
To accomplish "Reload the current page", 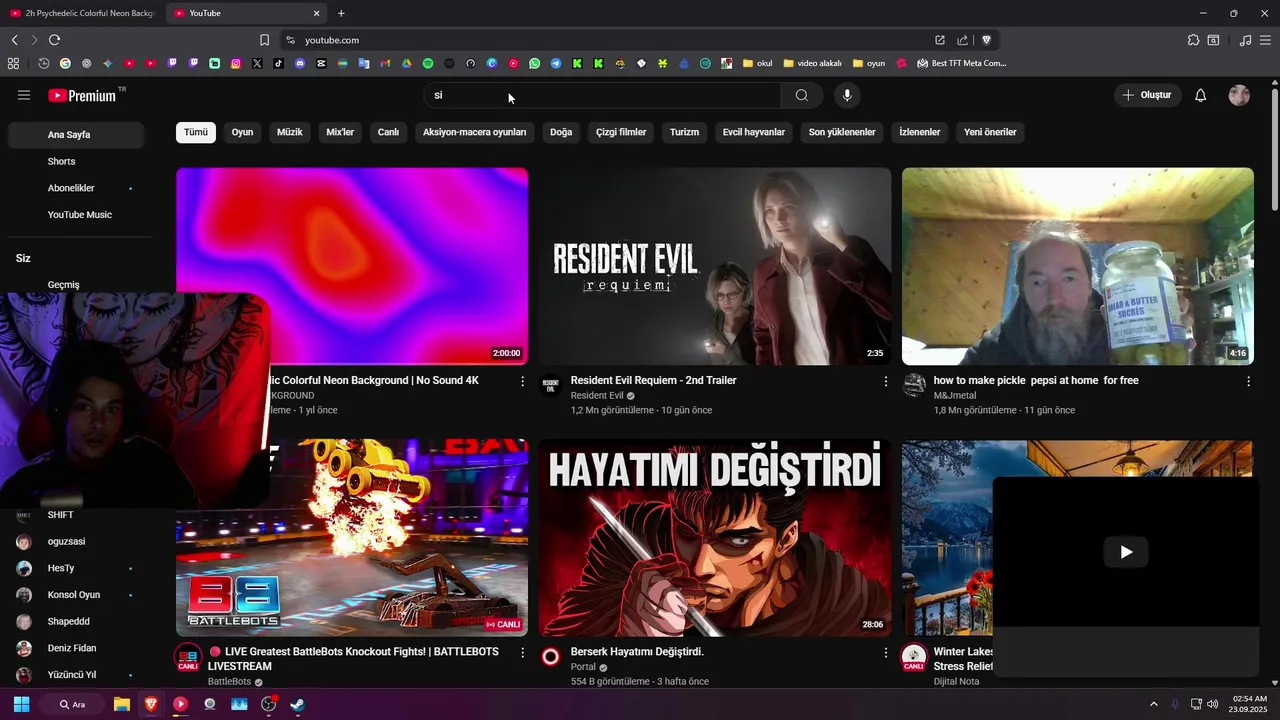I will pos(54,40).
